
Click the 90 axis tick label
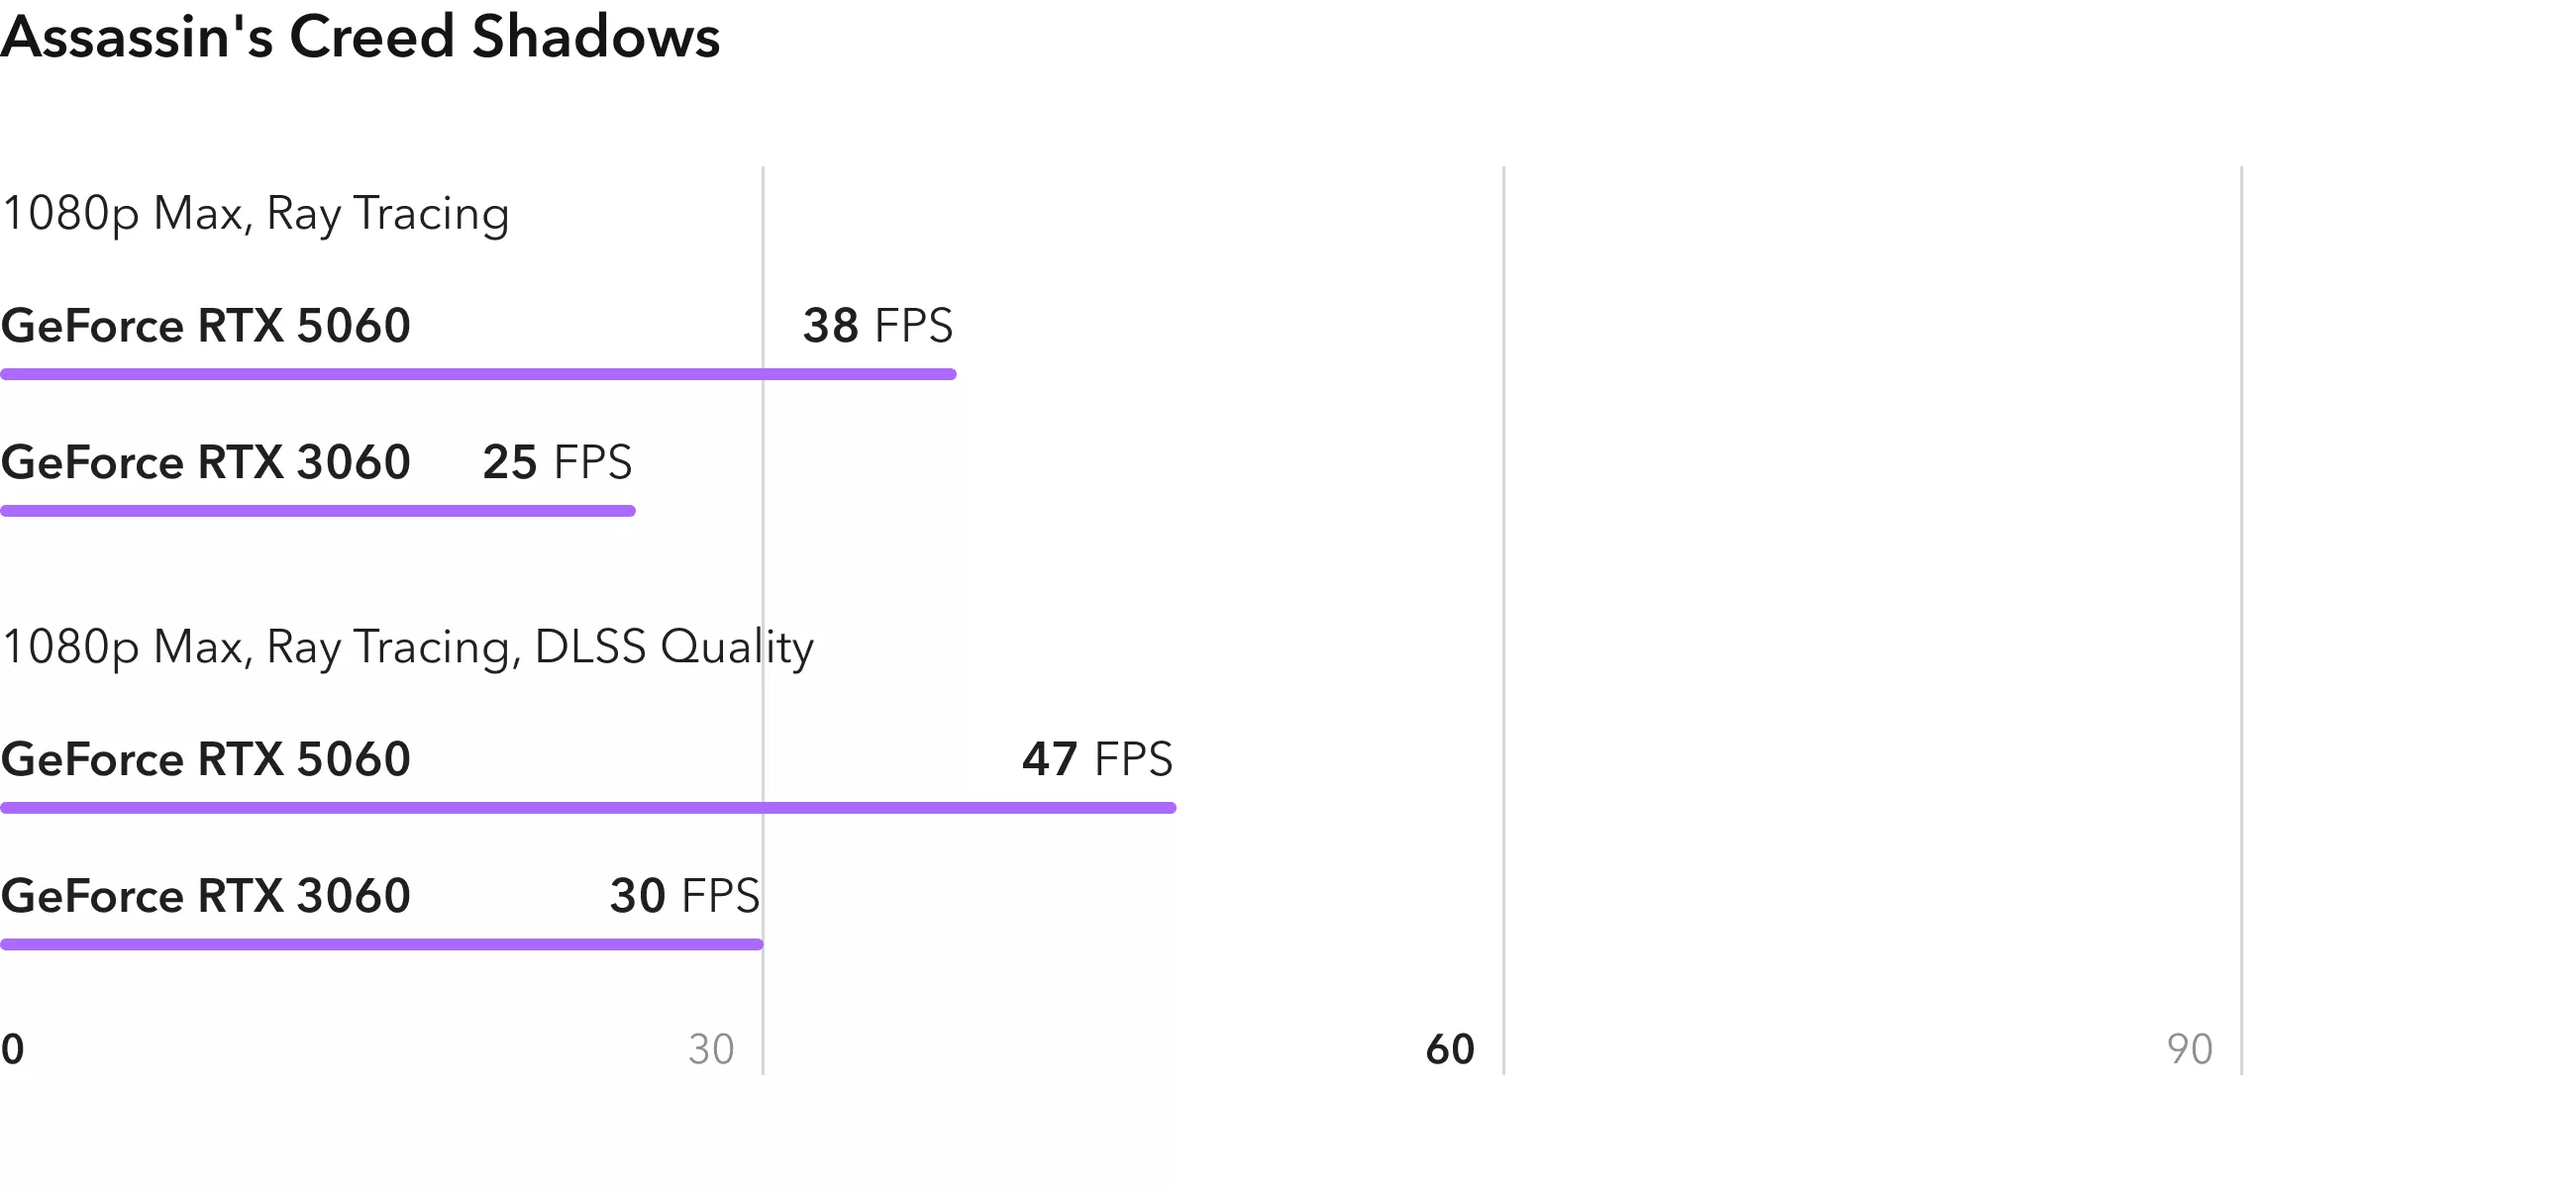coord(2189,1049)
